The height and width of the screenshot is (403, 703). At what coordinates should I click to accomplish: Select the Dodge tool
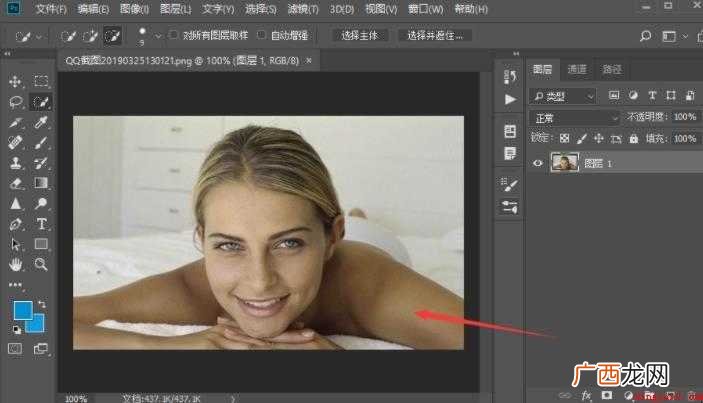[41, 204]
